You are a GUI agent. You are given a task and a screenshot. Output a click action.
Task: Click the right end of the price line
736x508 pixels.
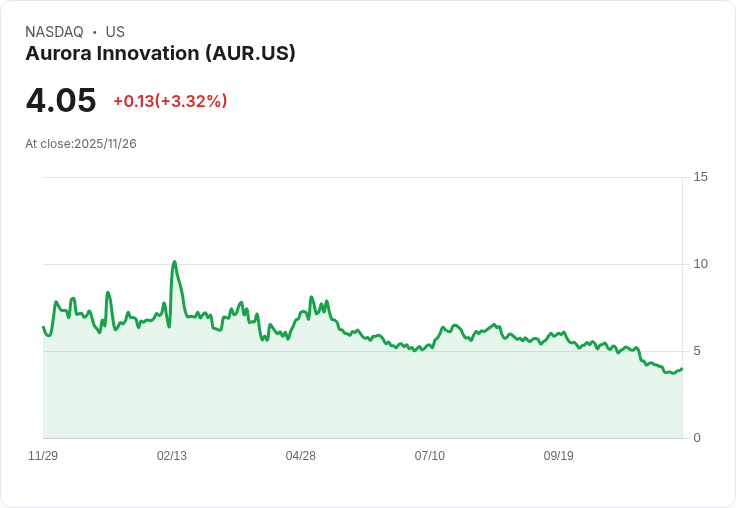[682, 368]
